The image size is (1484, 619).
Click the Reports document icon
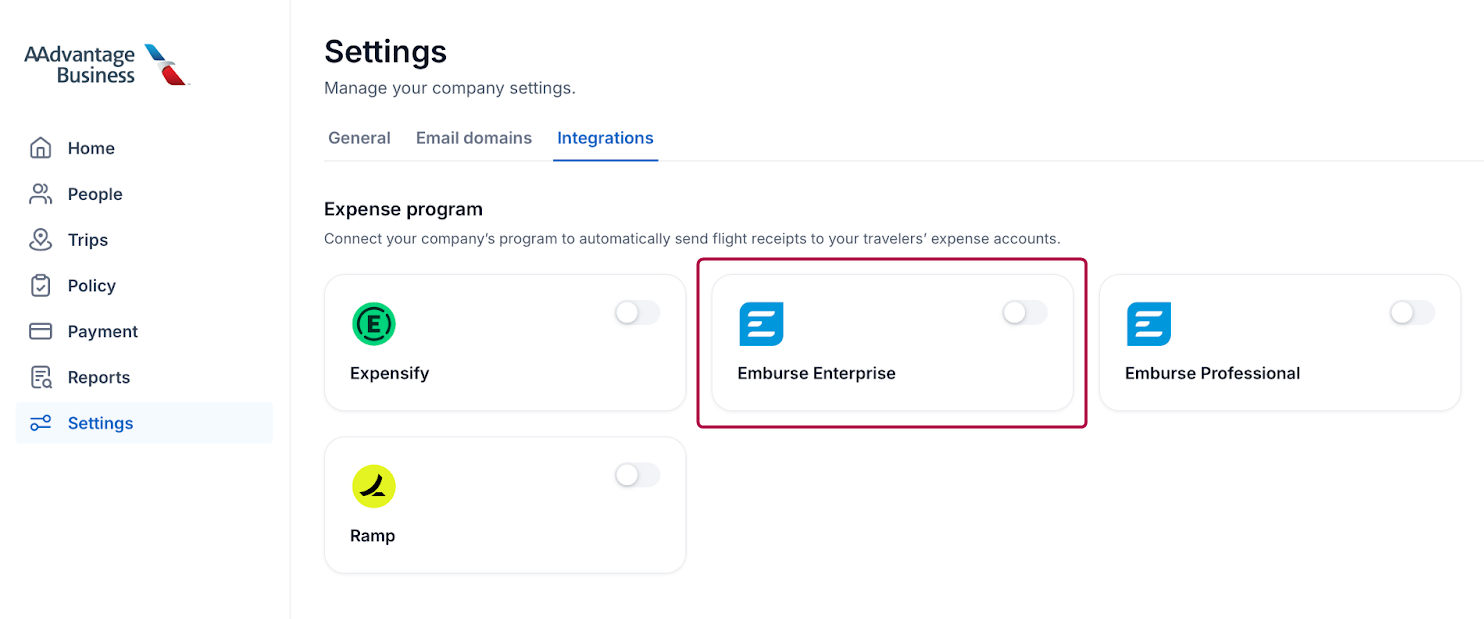click(x=41, y=377)
